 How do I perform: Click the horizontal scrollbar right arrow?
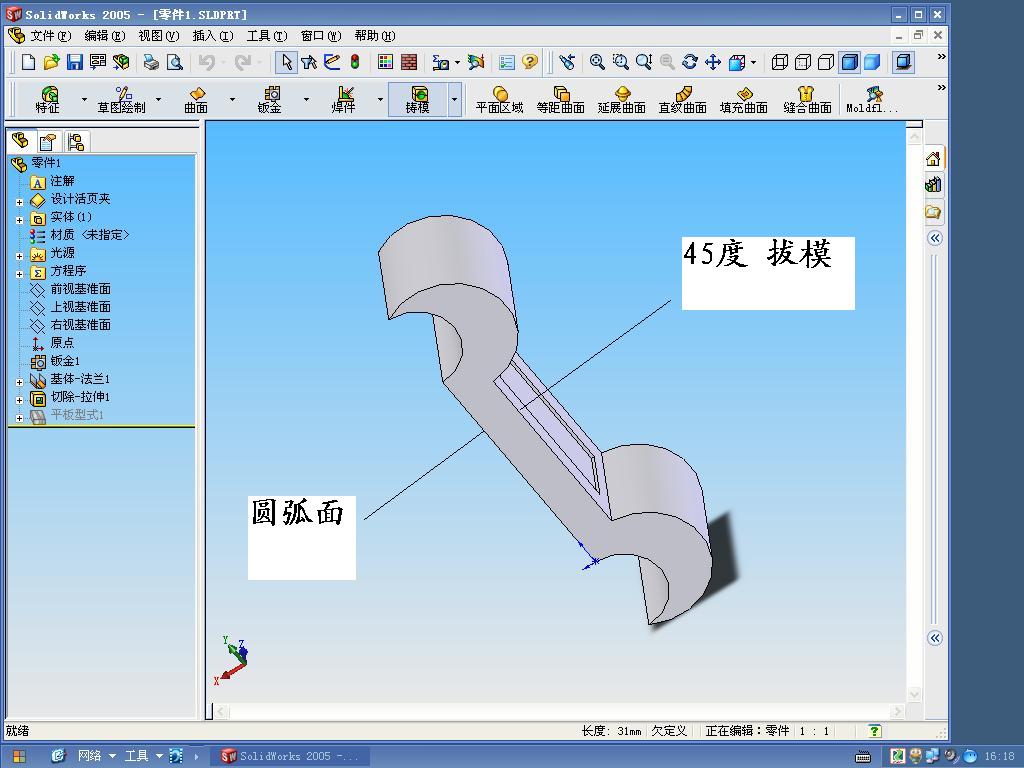click(x=897, y=711)
